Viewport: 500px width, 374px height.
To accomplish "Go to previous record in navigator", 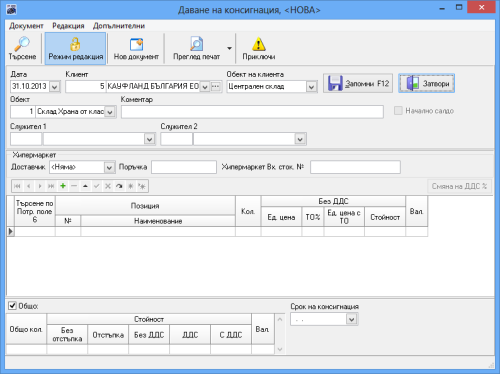I will [x=29, y=186].
